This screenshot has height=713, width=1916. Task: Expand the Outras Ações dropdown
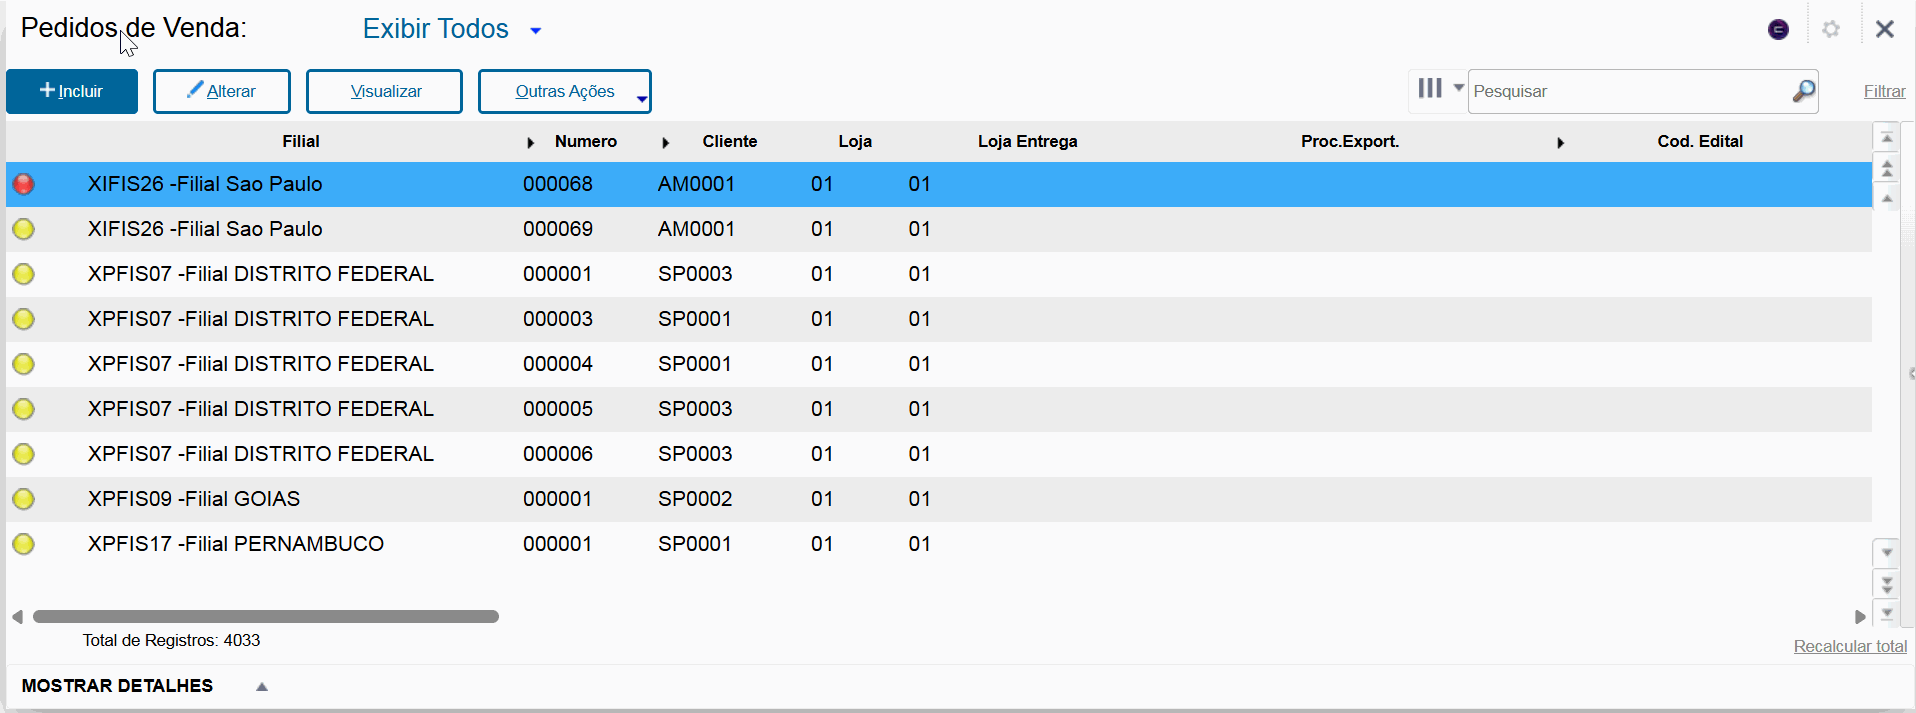coord(565,91)
